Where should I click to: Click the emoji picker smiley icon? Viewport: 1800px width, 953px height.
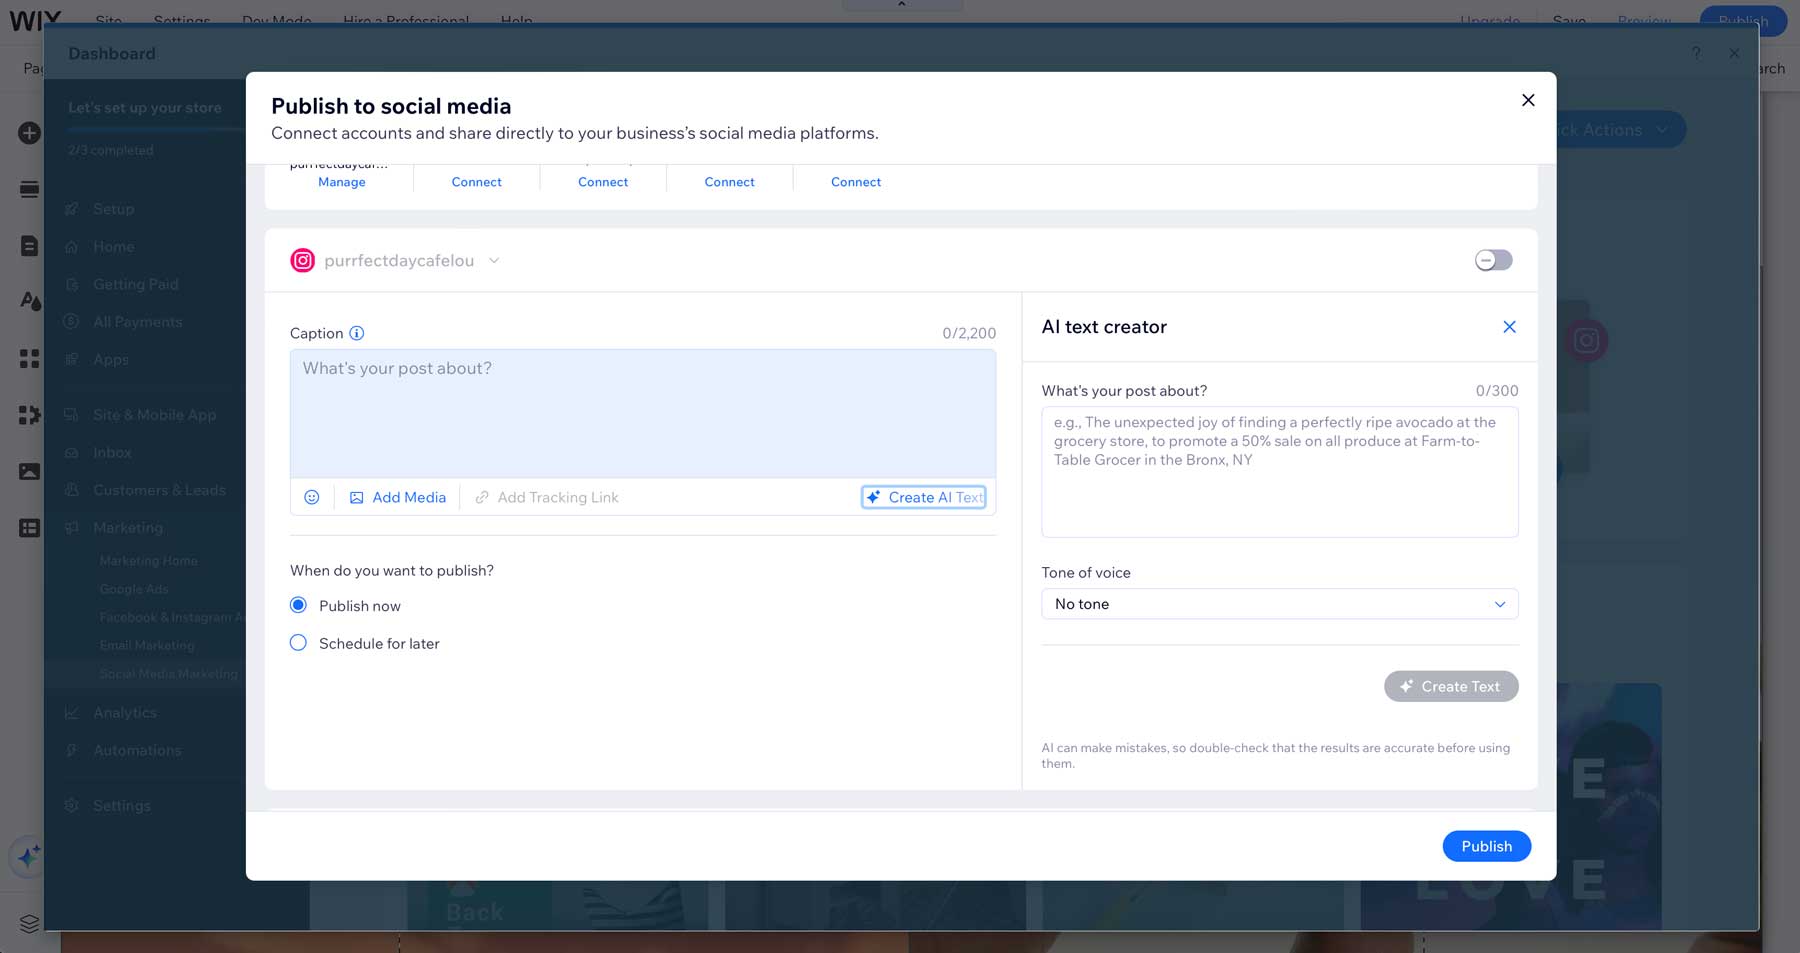pyautogui.click(x=312, y=497)
